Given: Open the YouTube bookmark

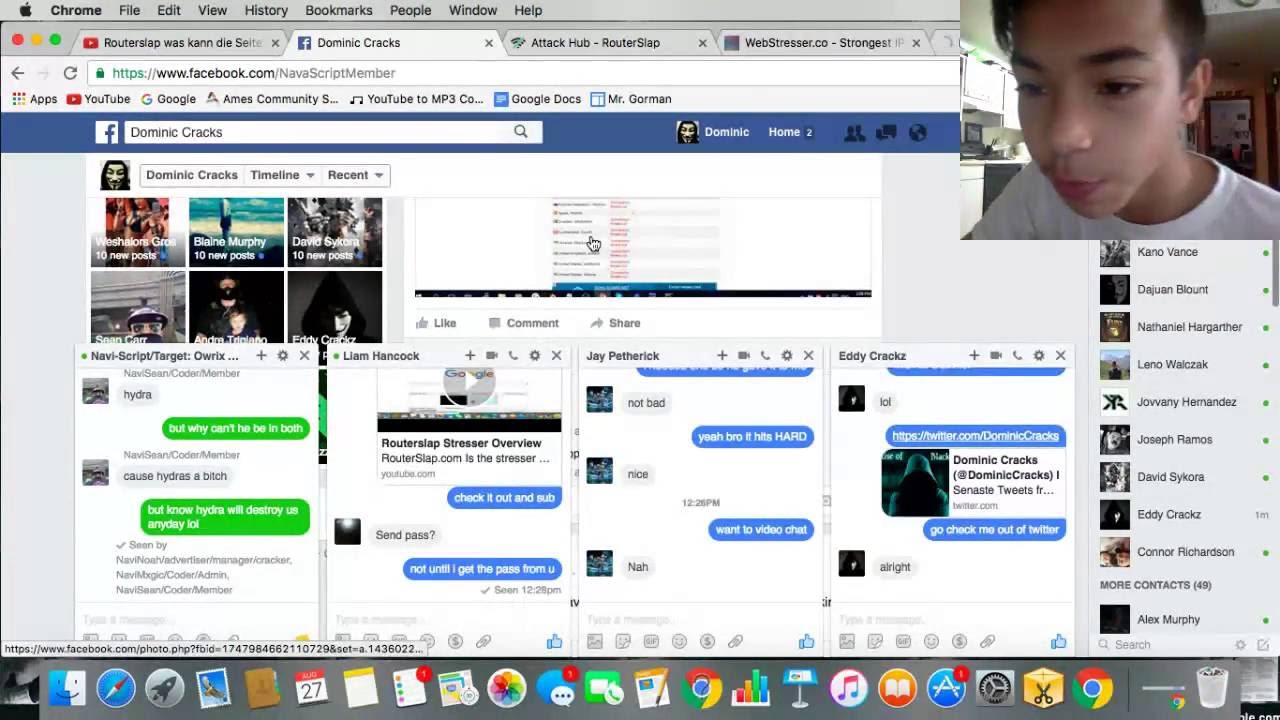Looking at the screenshot, I should pos(98,99).
